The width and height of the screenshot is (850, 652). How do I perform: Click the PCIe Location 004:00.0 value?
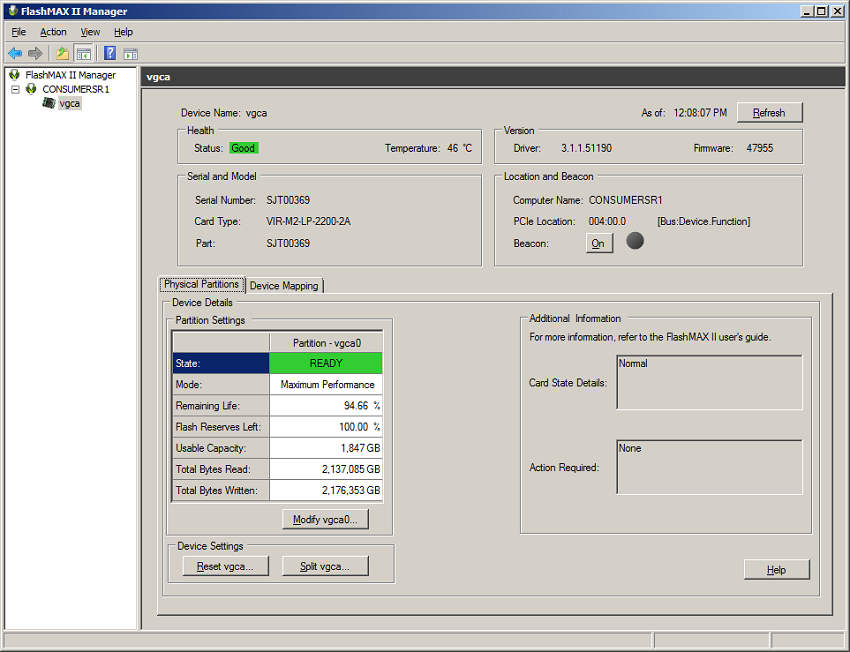click(607, 221)
